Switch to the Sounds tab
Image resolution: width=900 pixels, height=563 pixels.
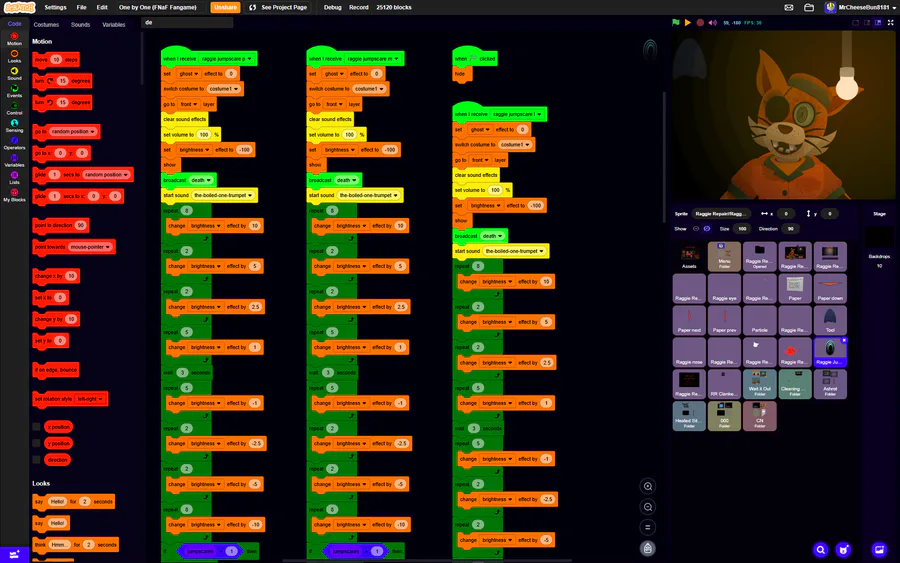click(x=80, y=25)
